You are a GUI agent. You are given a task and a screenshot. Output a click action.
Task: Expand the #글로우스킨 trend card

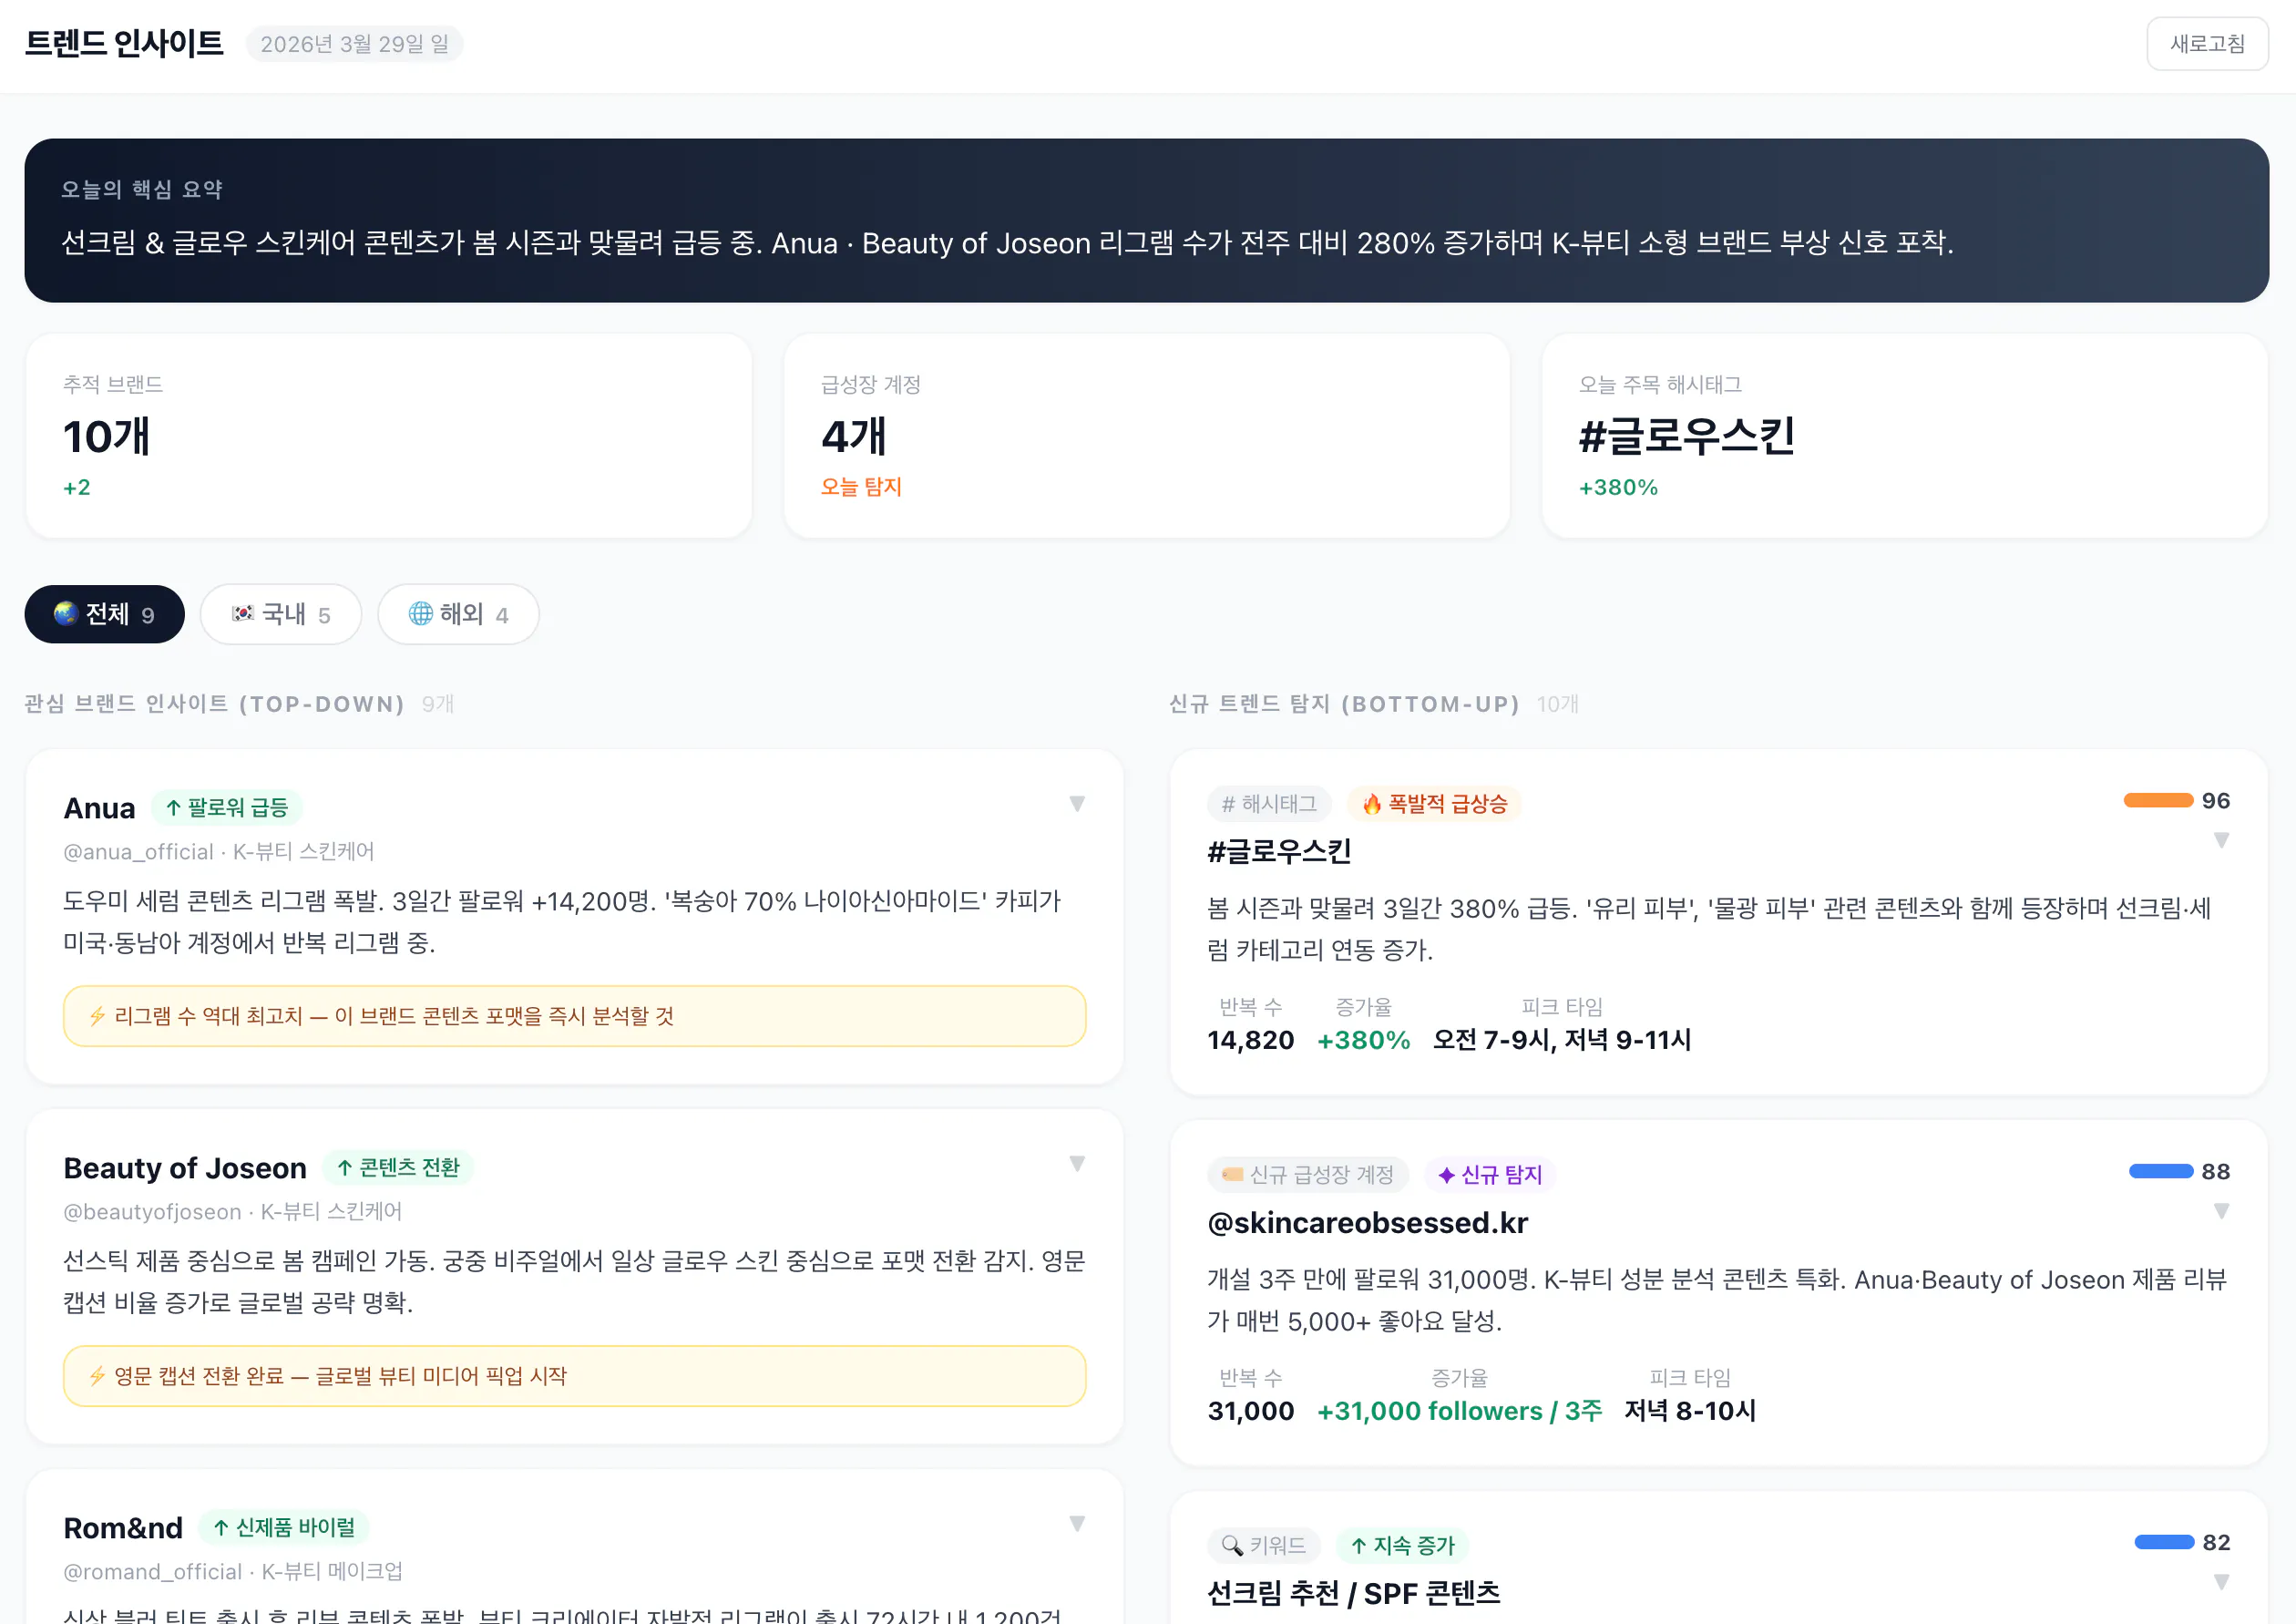click(x=2221, y=840)
